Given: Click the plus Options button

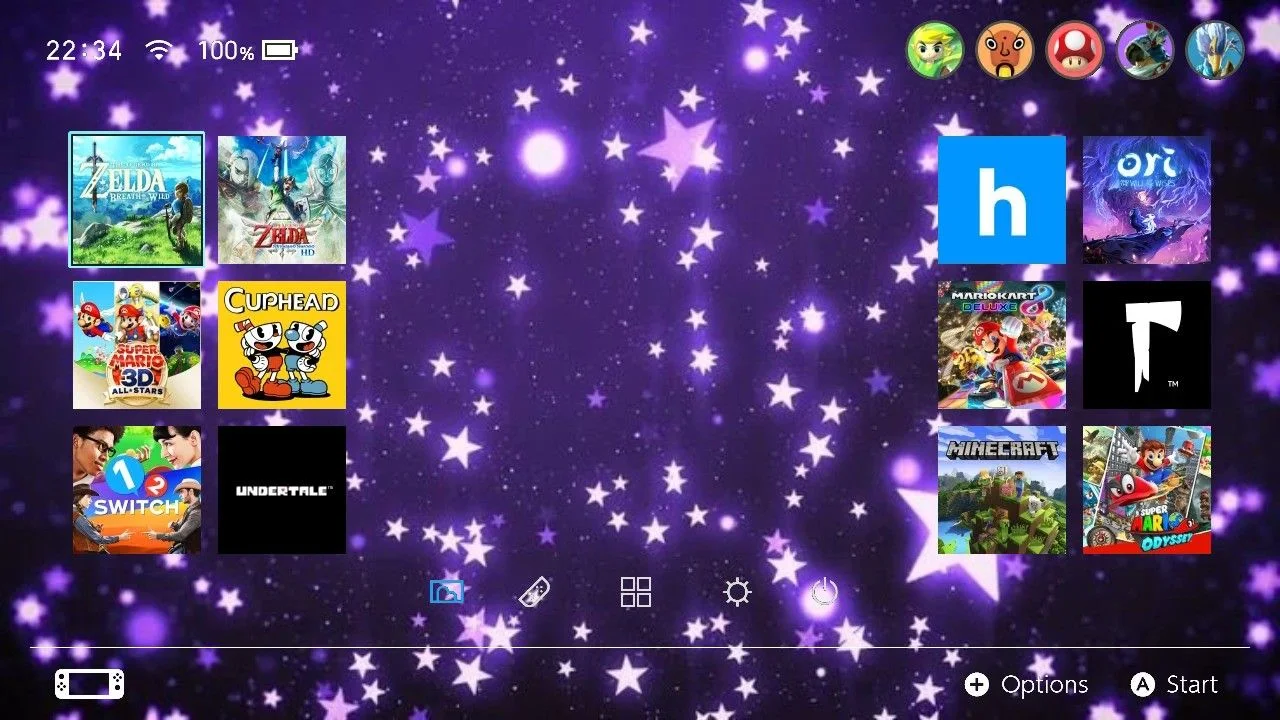Looking at the screenshot, I should coord(1027,685).
